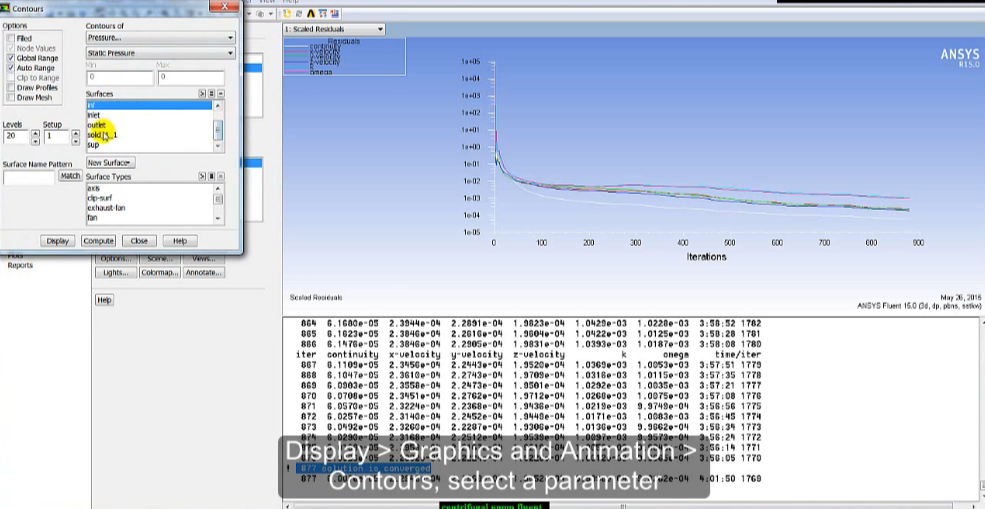
Task: Click the Annotate... button in main window
Action: pyautogui.click(x=204, y=273)
